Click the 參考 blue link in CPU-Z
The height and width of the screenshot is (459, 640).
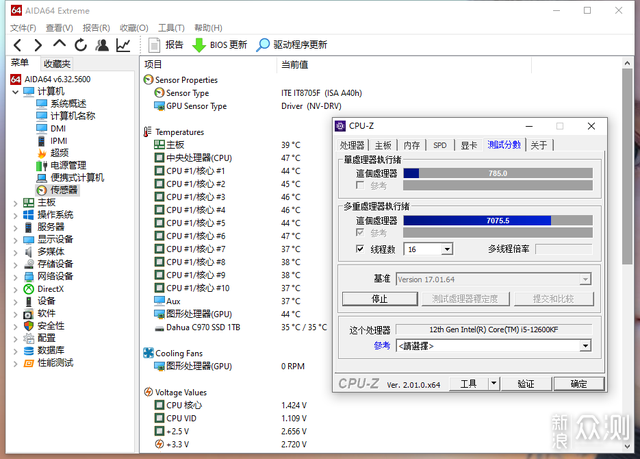coord(382,346)
